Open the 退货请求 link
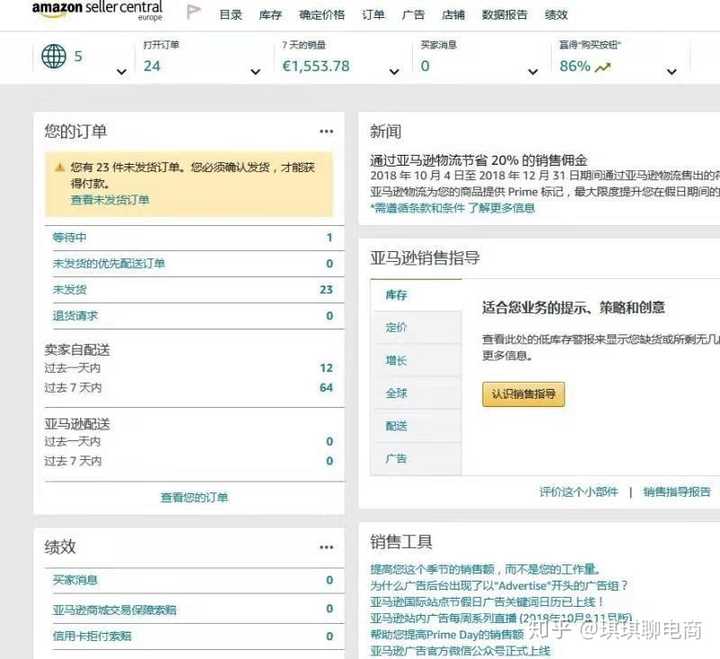The image size is (720, 659). point(75,316)
